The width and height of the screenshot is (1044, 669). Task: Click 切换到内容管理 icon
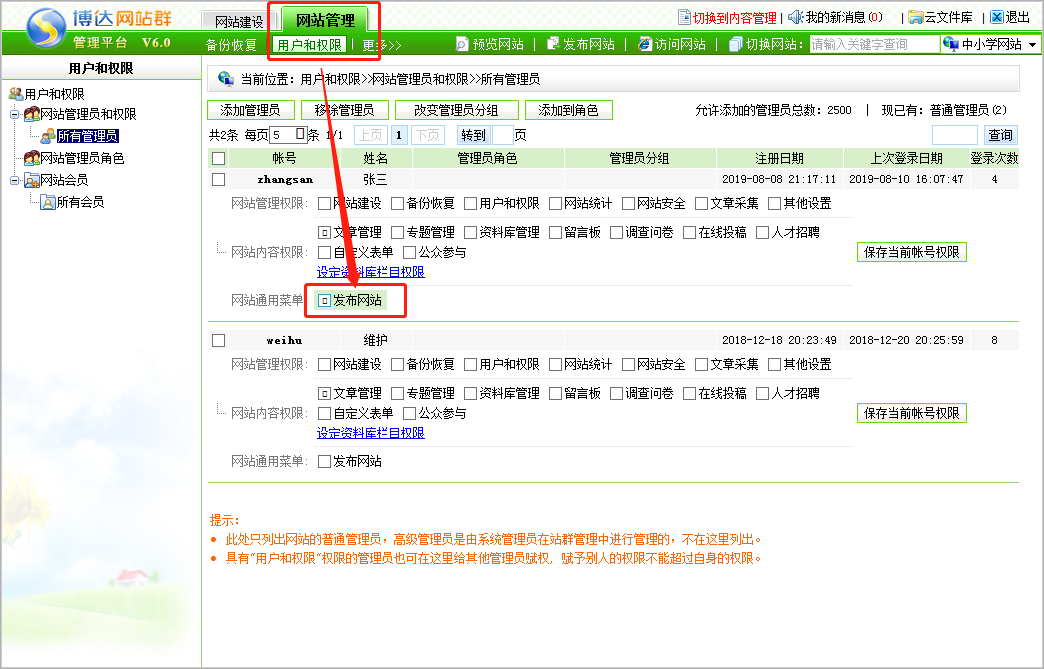click(684, 17)
